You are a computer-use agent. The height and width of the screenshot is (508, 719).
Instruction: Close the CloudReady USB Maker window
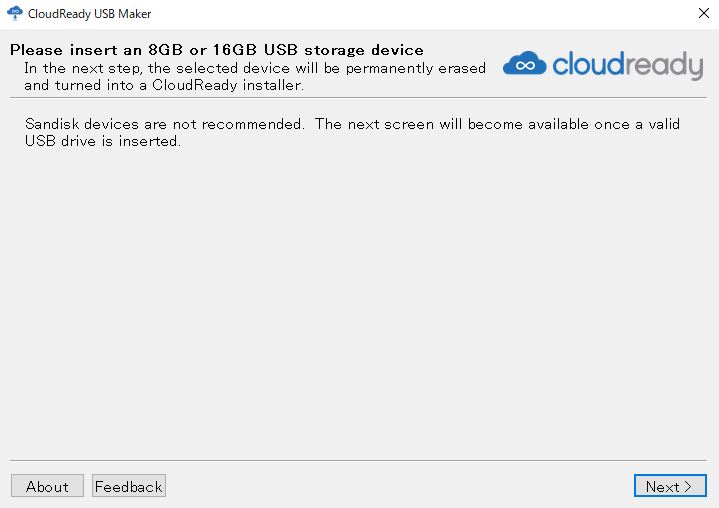pyautogui.click(x=703, y=14)
